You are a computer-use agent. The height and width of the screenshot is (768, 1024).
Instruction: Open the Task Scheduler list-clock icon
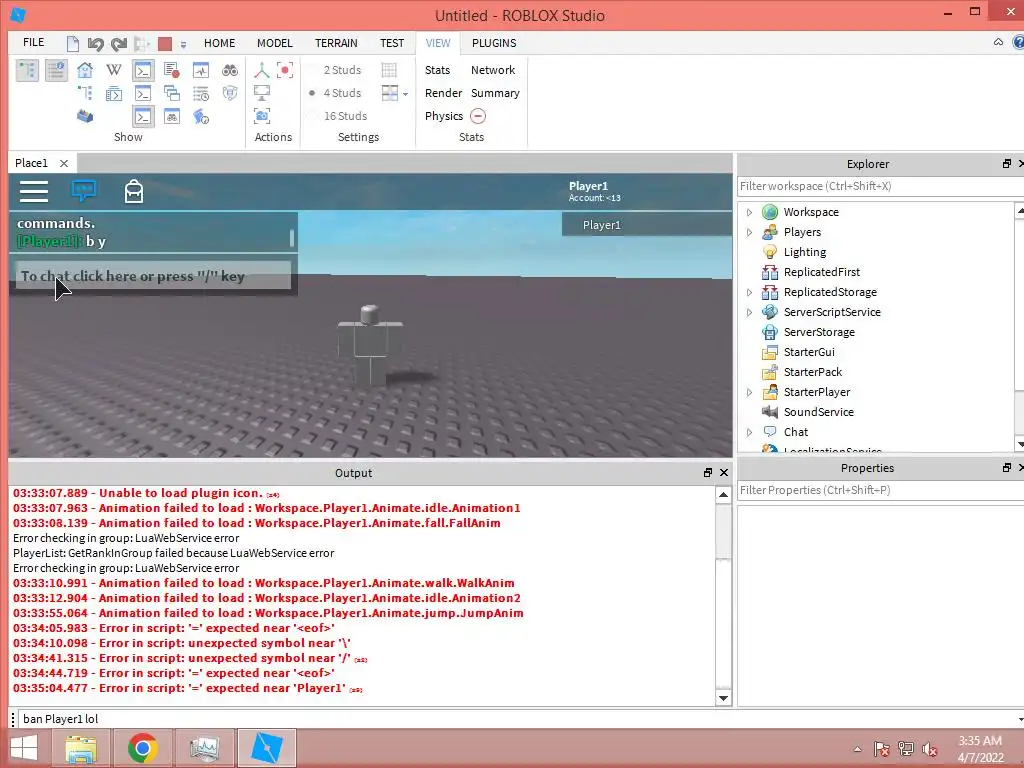[x=200, y=93]
